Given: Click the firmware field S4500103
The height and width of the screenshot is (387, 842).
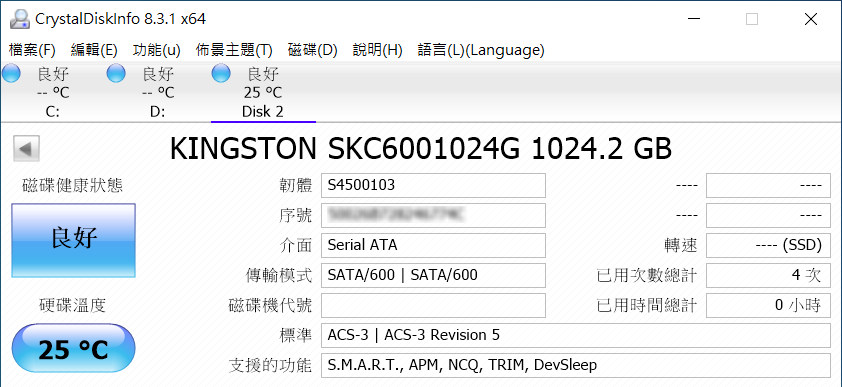Looking at the screenshot, I should pos(433,186).
